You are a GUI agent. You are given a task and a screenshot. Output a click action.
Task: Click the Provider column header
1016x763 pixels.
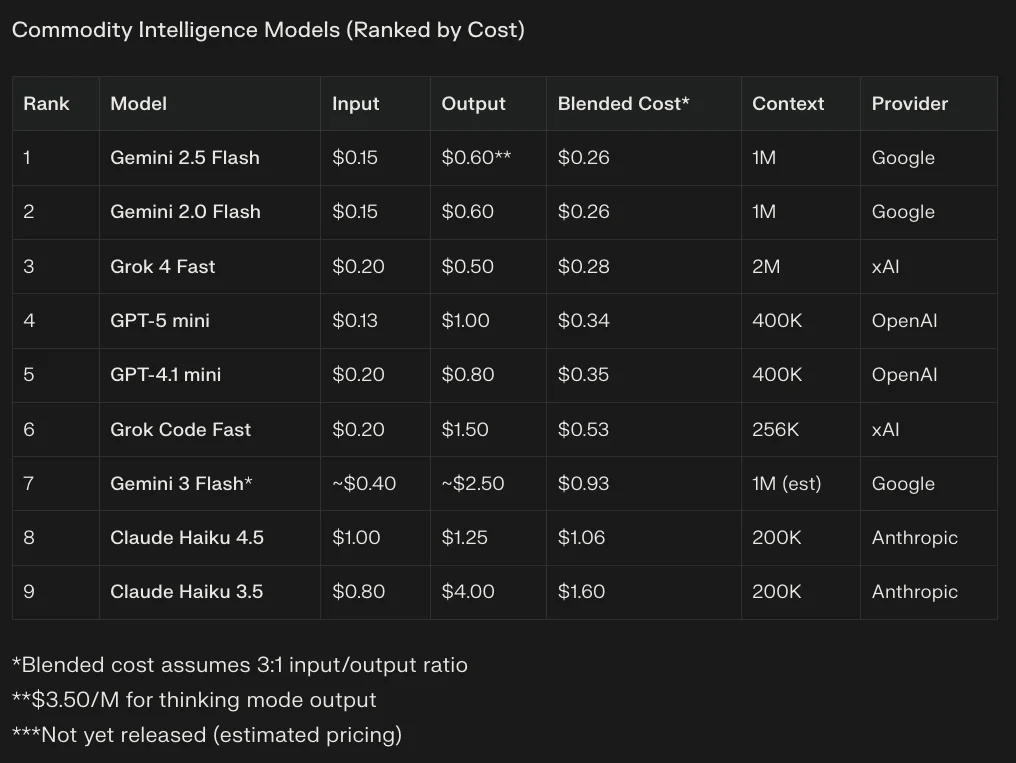click(909, 104)
